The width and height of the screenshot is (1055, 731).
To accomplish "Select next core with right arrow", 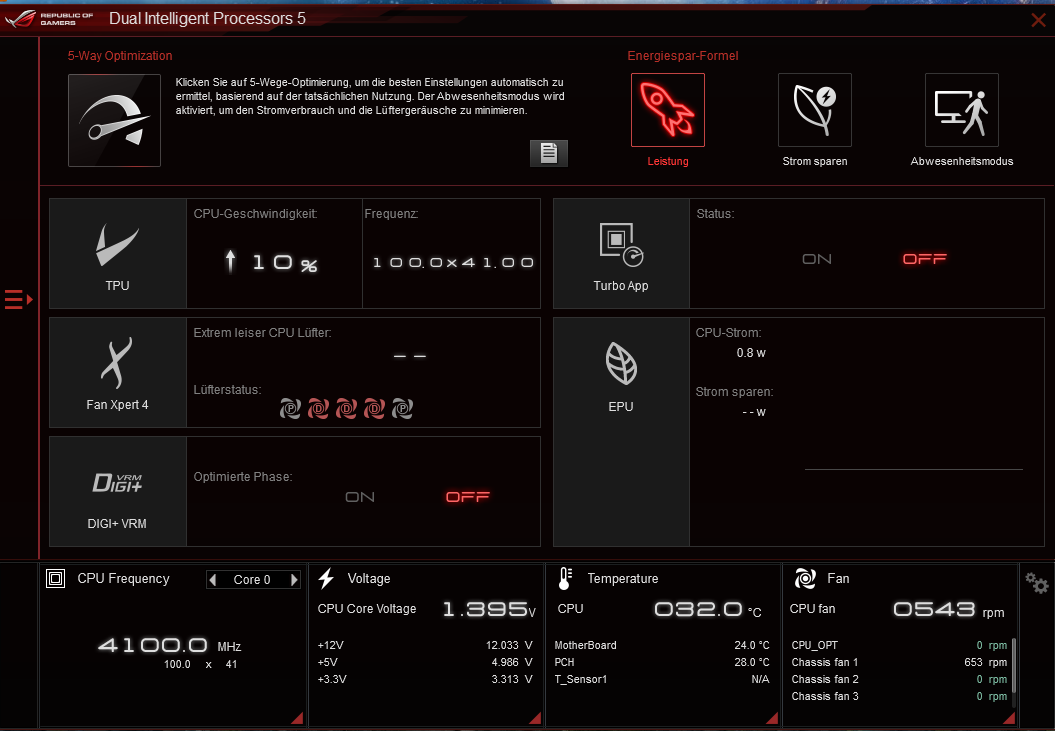I will pyautogui.click(x=294, y=580).
